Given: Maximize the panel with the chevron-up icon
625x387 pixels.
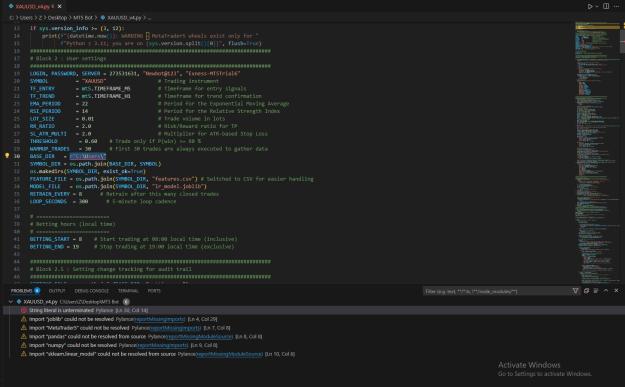Looking at the screenshot, I should [606, 291].
